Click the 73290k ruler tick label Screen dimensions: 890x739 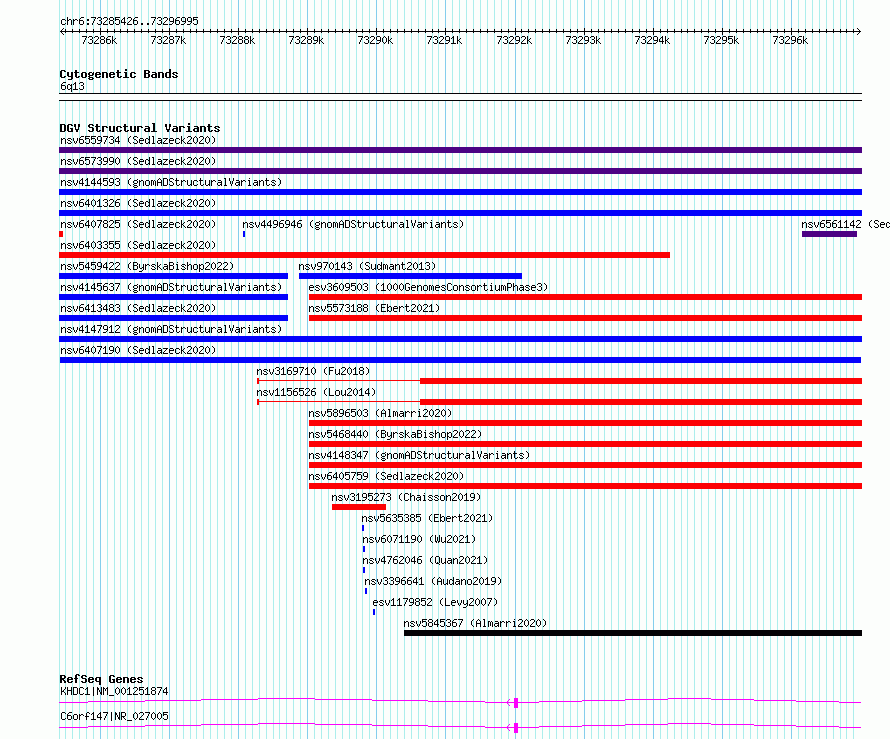point(375,40)
